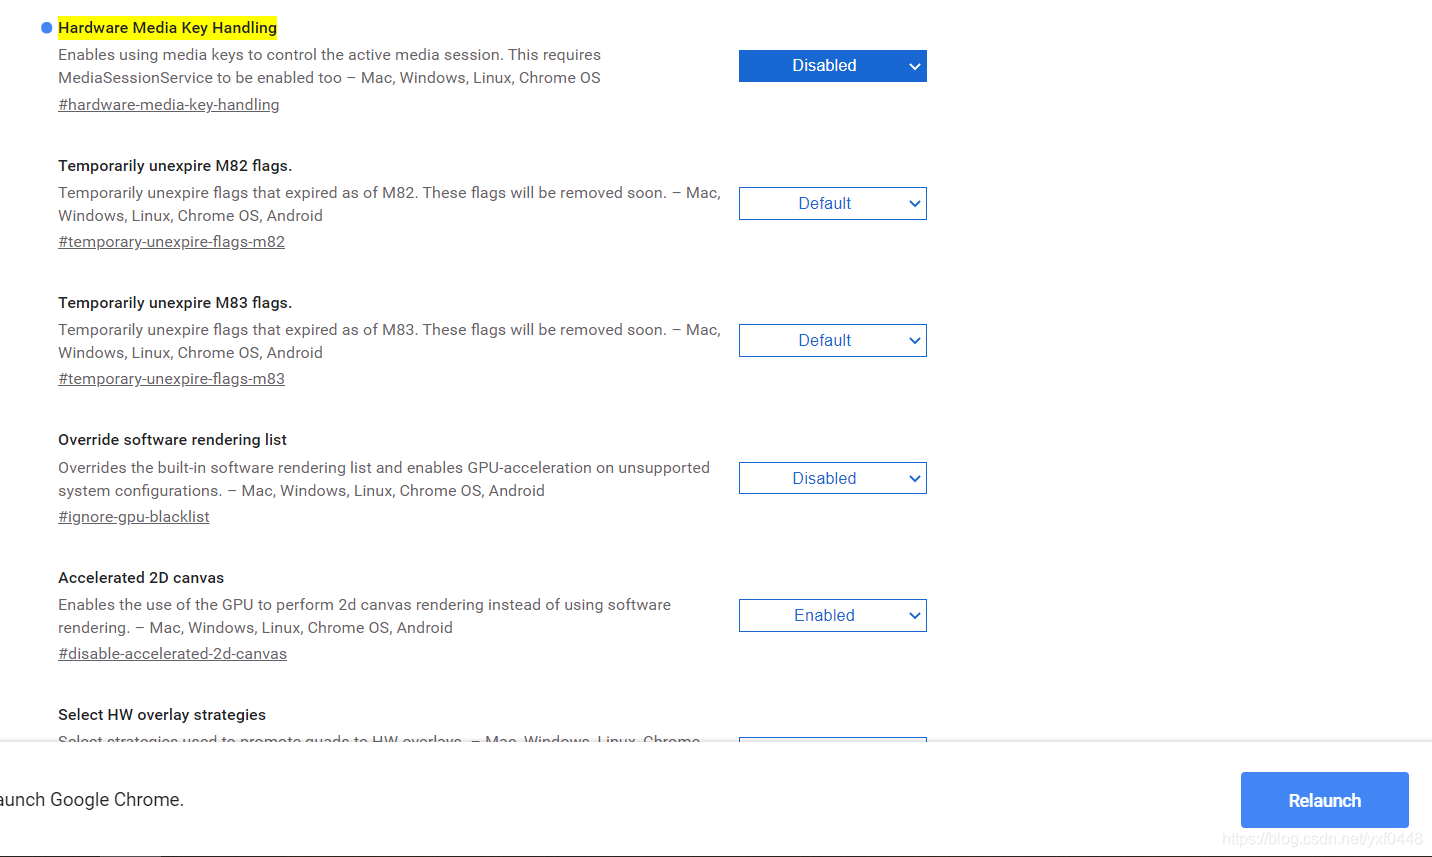Click Accelerated 2D canvas heading
The width and height of the screenshot is (1432, 857).
(x=141, y=578)
